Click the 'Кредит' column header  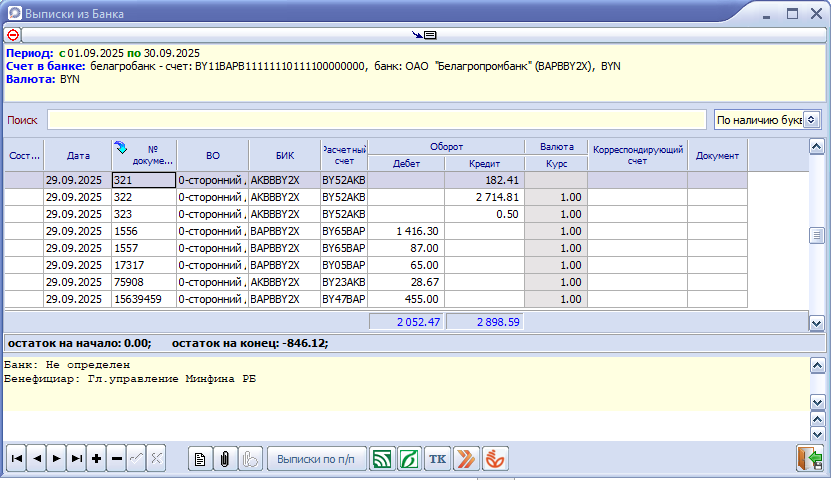[x=485, y=163]
